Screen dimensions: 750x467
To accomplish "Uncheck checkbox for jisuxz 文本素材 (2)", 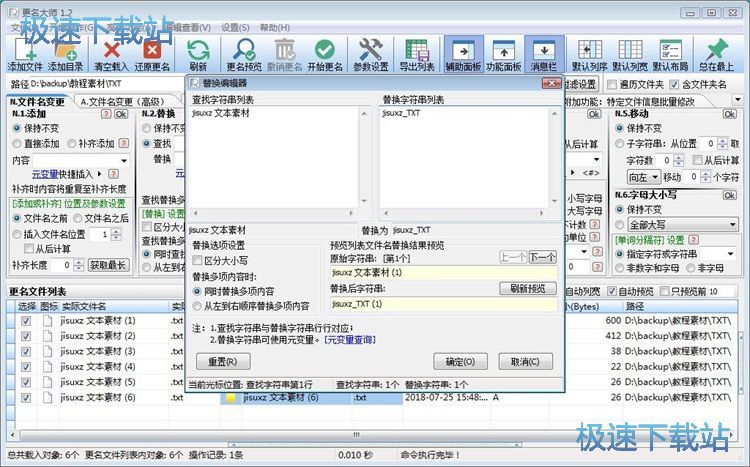I will pyautogui.click(x=26, y=336).
